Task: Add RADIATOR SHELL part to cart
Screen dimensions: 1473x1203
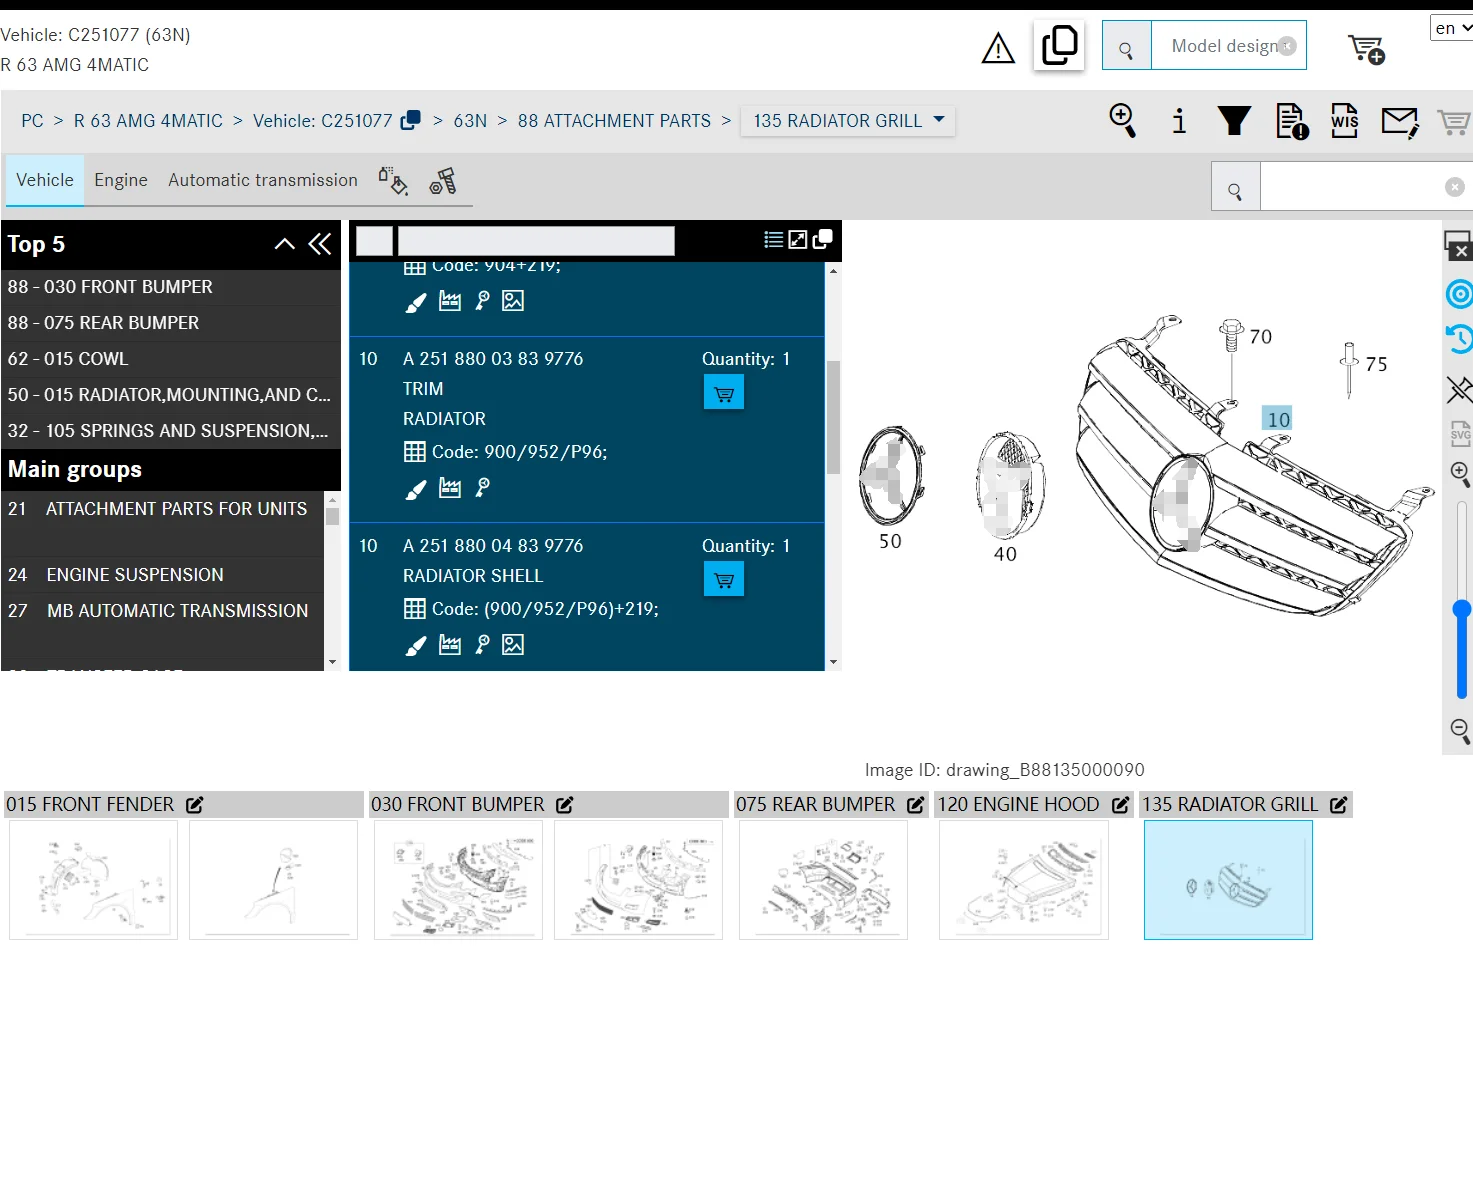Action: point(724,580)
